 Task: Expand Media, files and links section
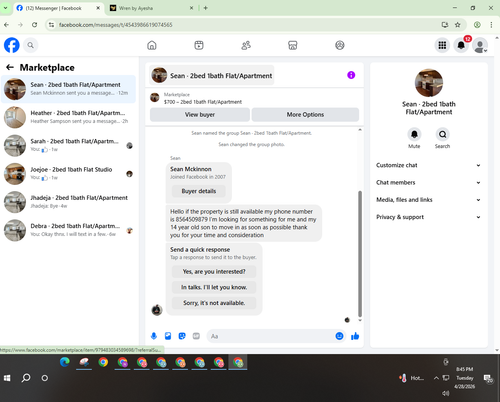[x=428, y=200]
